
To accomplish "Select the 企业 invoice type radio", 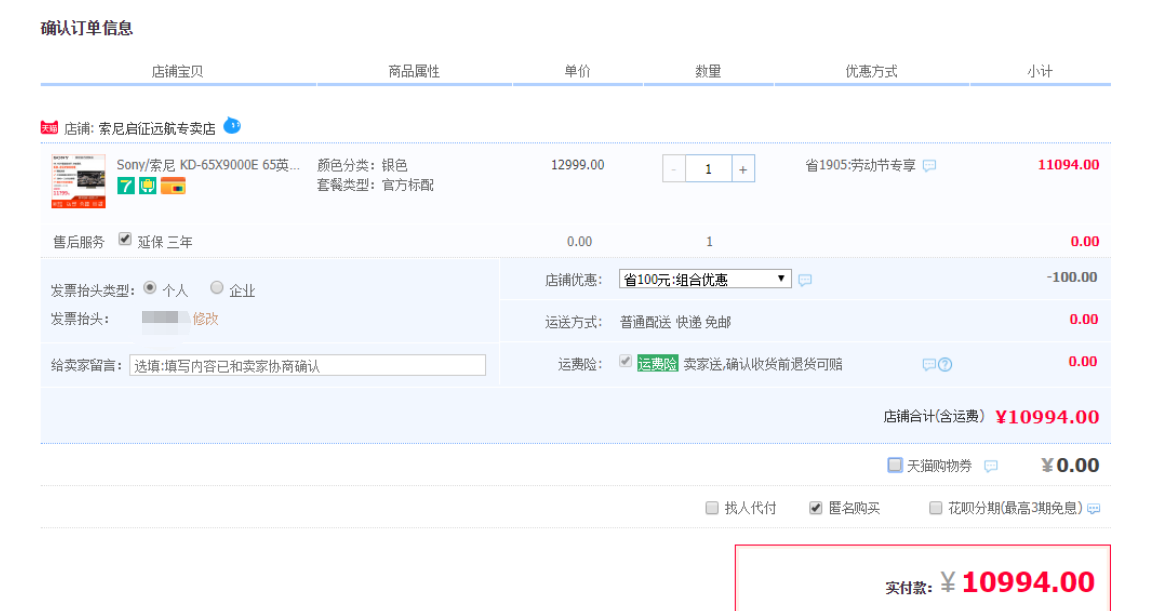I will 216,288.
